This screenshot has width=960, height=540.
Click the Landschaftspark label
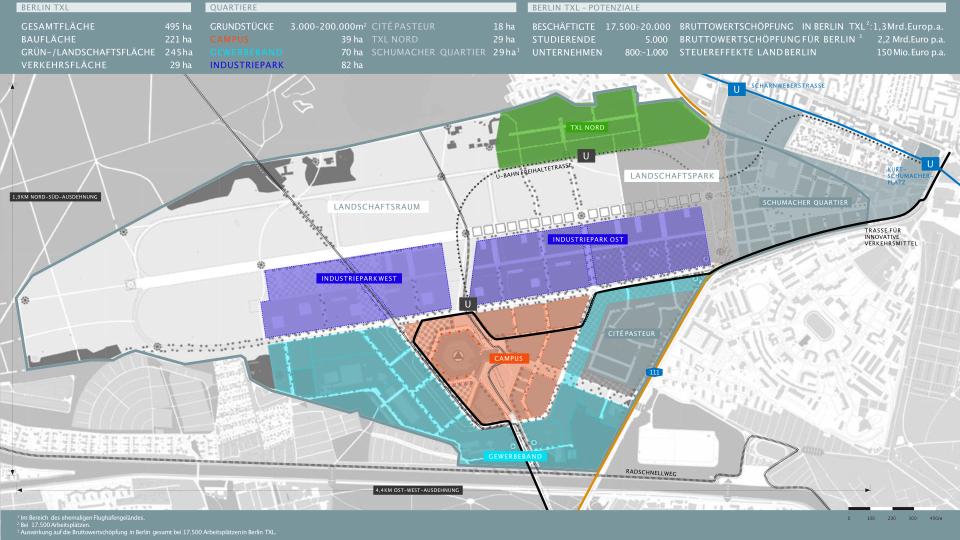click(x=671, y=176)
